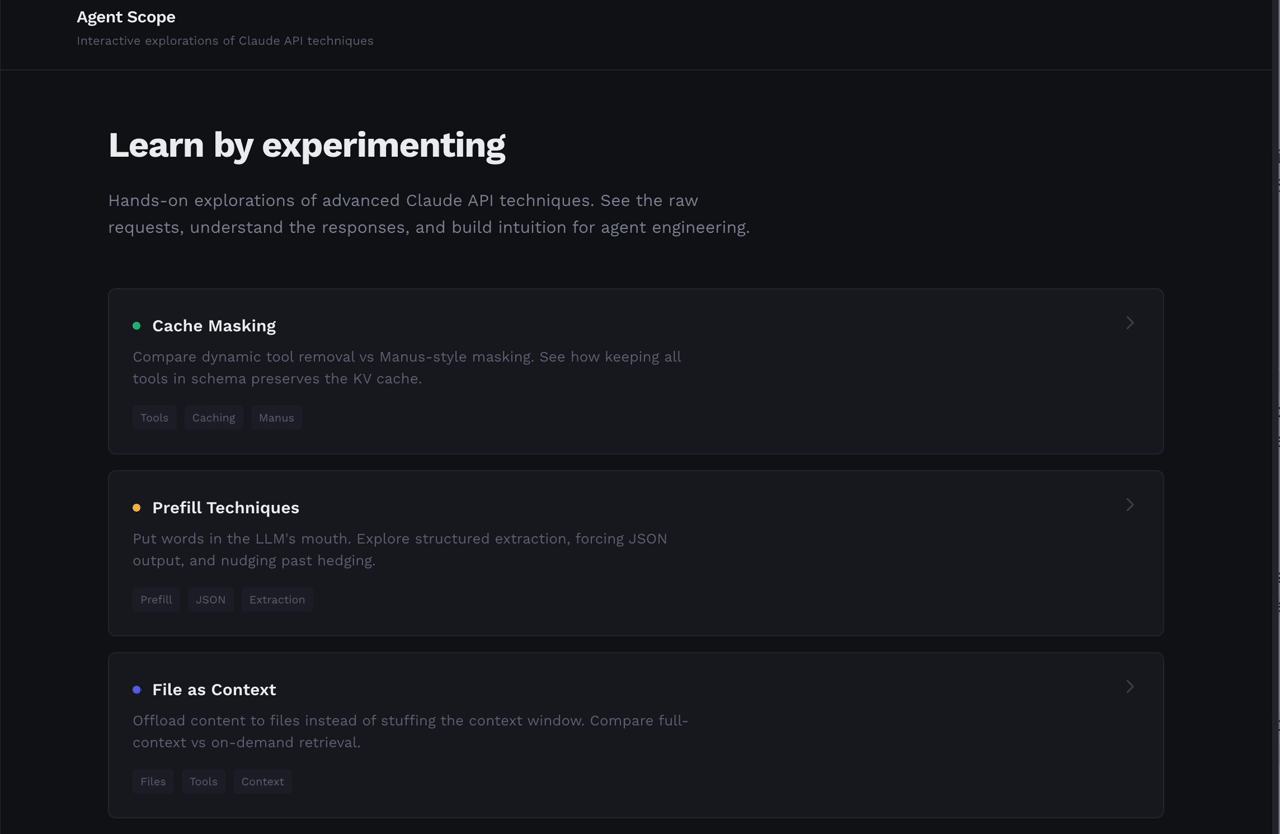
Task: Click the blue dot beside File as Context
Action: coord(137,690)
